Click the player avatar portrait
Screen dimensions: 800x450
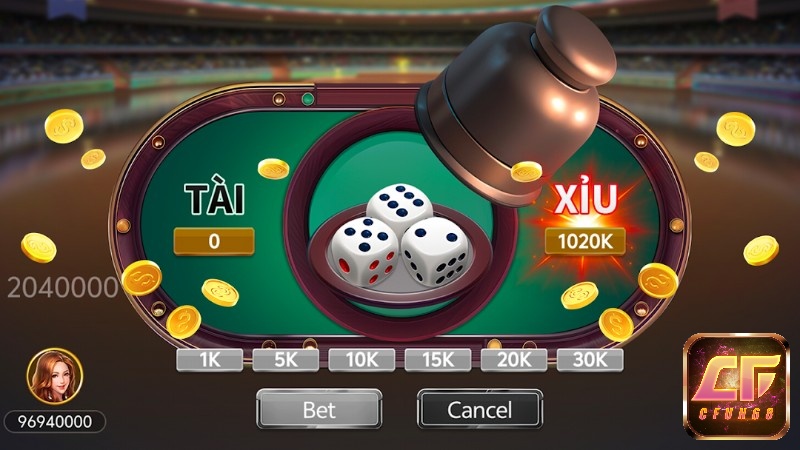click(55, 377)
